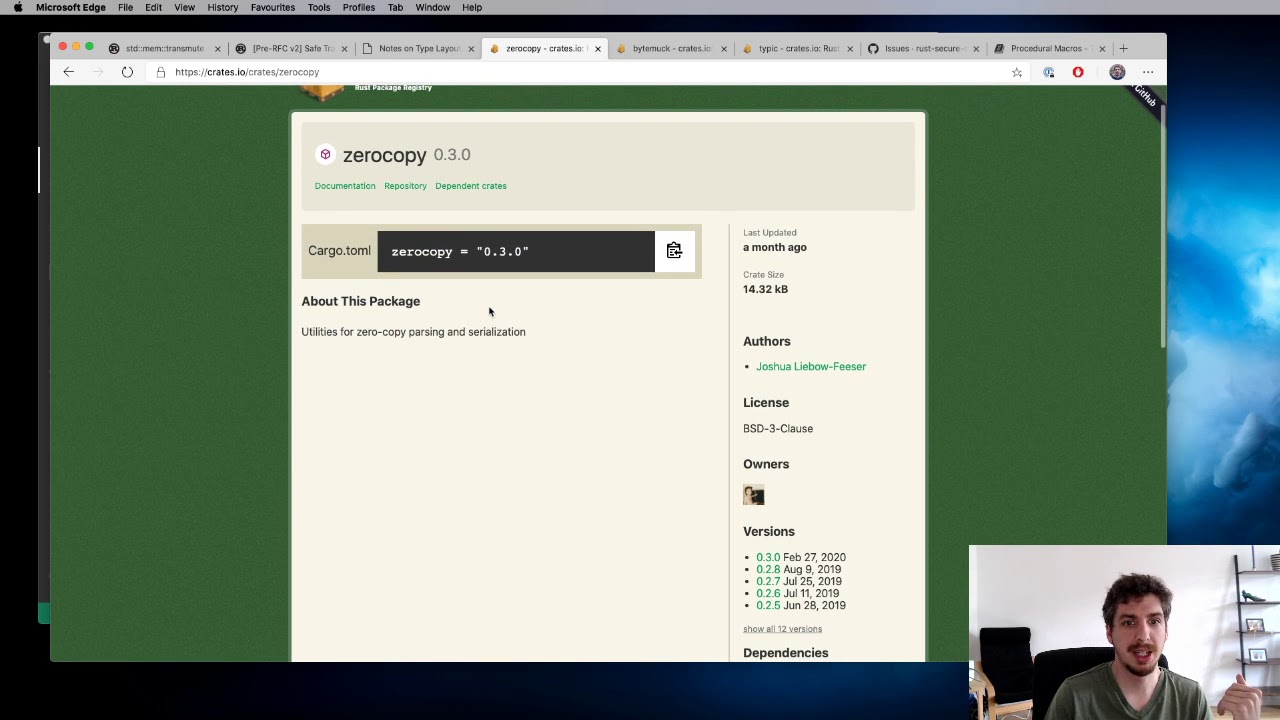Open the Tools menu
Image resolution: width=1280 pixels, height=720 pixels.
tap(319, 7)
